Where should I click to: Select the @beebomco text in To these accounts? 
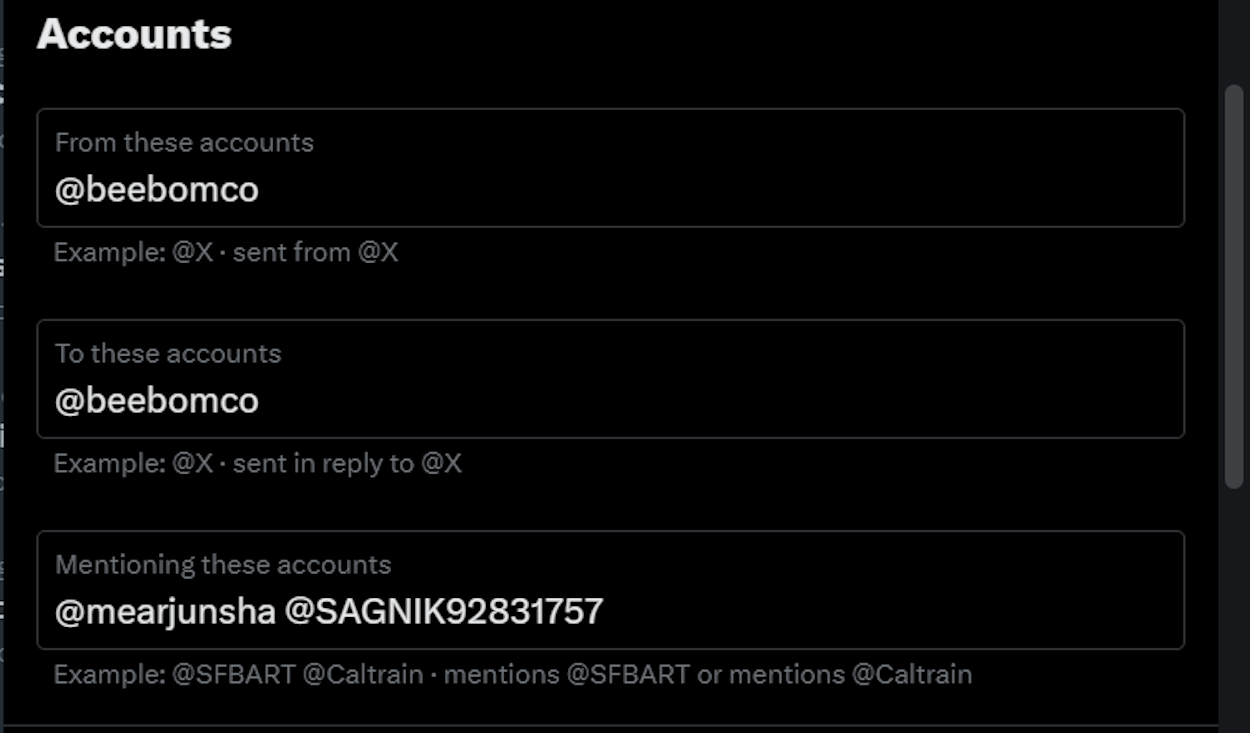156,400
